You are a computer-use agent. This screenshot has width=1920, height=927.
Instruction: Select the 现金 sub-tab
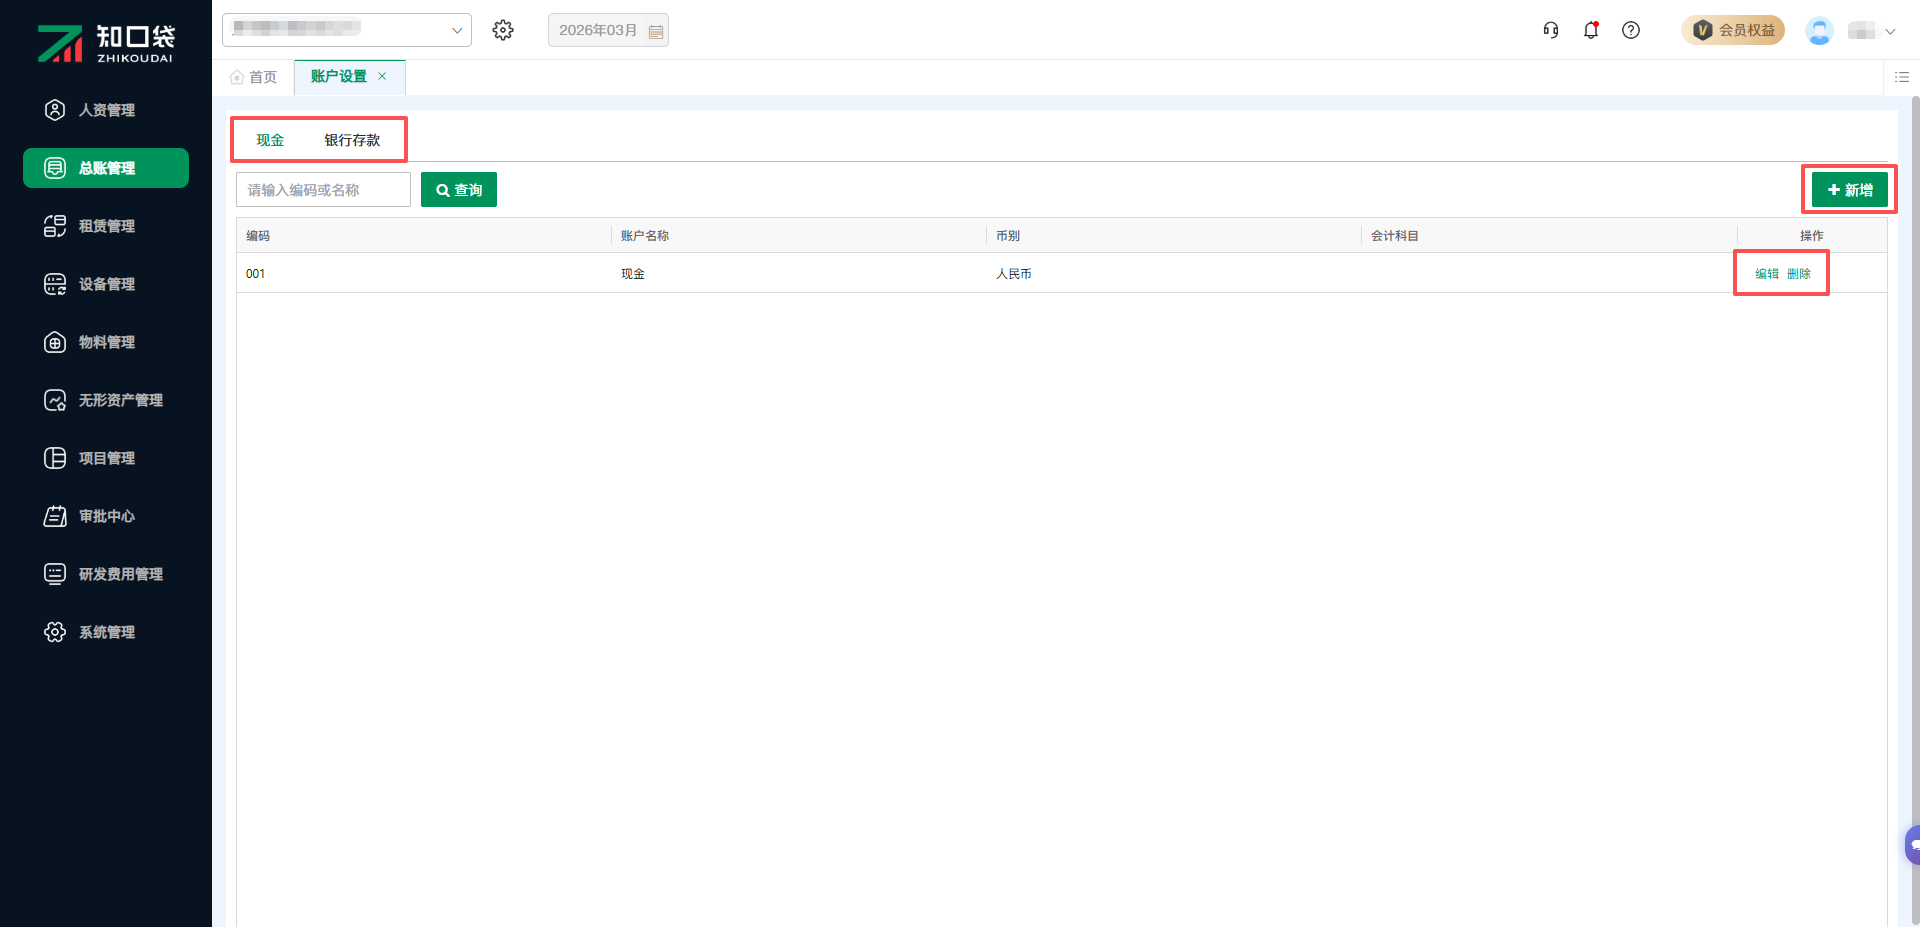pos(270,140)
